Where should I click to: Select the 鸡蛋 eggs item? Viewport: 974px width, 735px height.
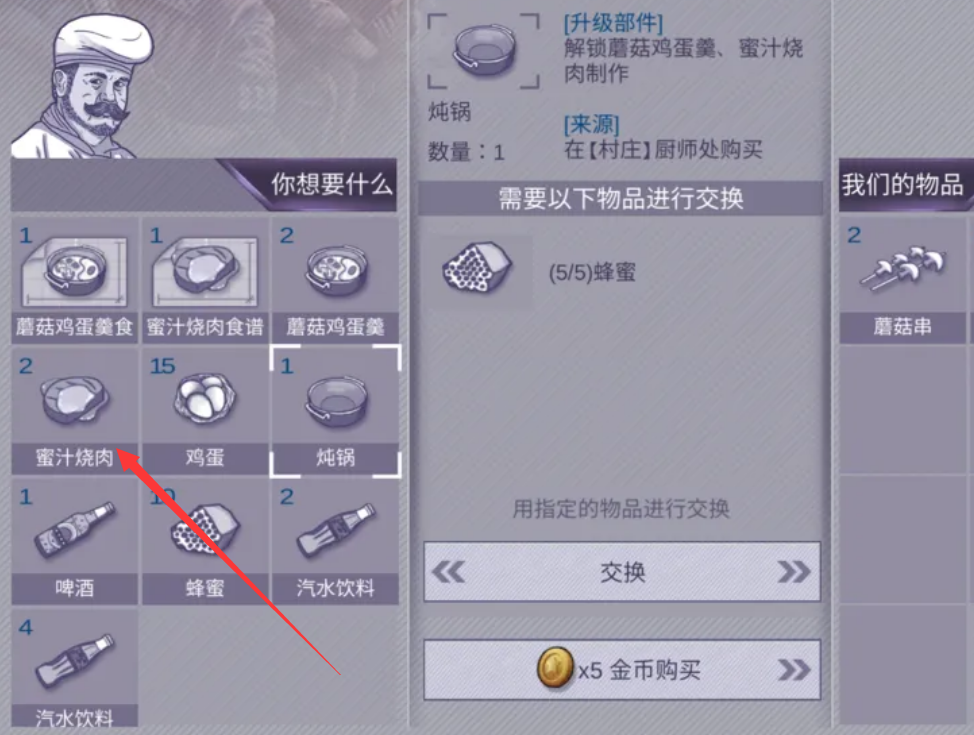pos(205,411)
